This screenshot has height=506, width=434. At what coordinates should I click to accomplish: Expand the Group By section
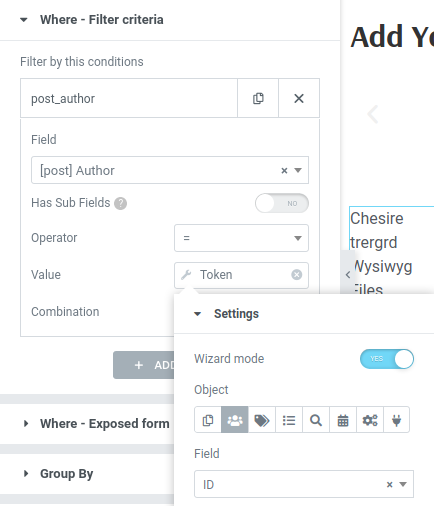tap(67, 474)
